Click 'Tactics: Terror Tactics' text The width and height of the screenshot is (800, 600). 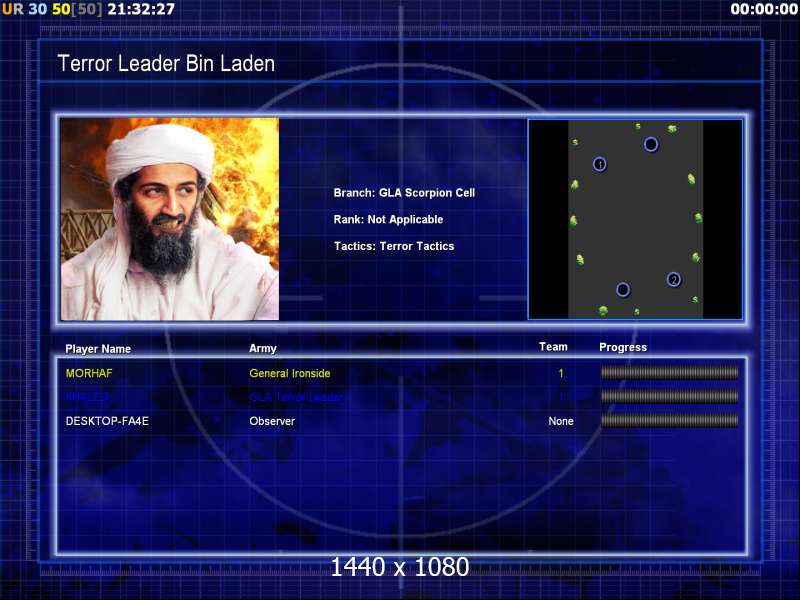pyautogui.click(x=394, y=246)
